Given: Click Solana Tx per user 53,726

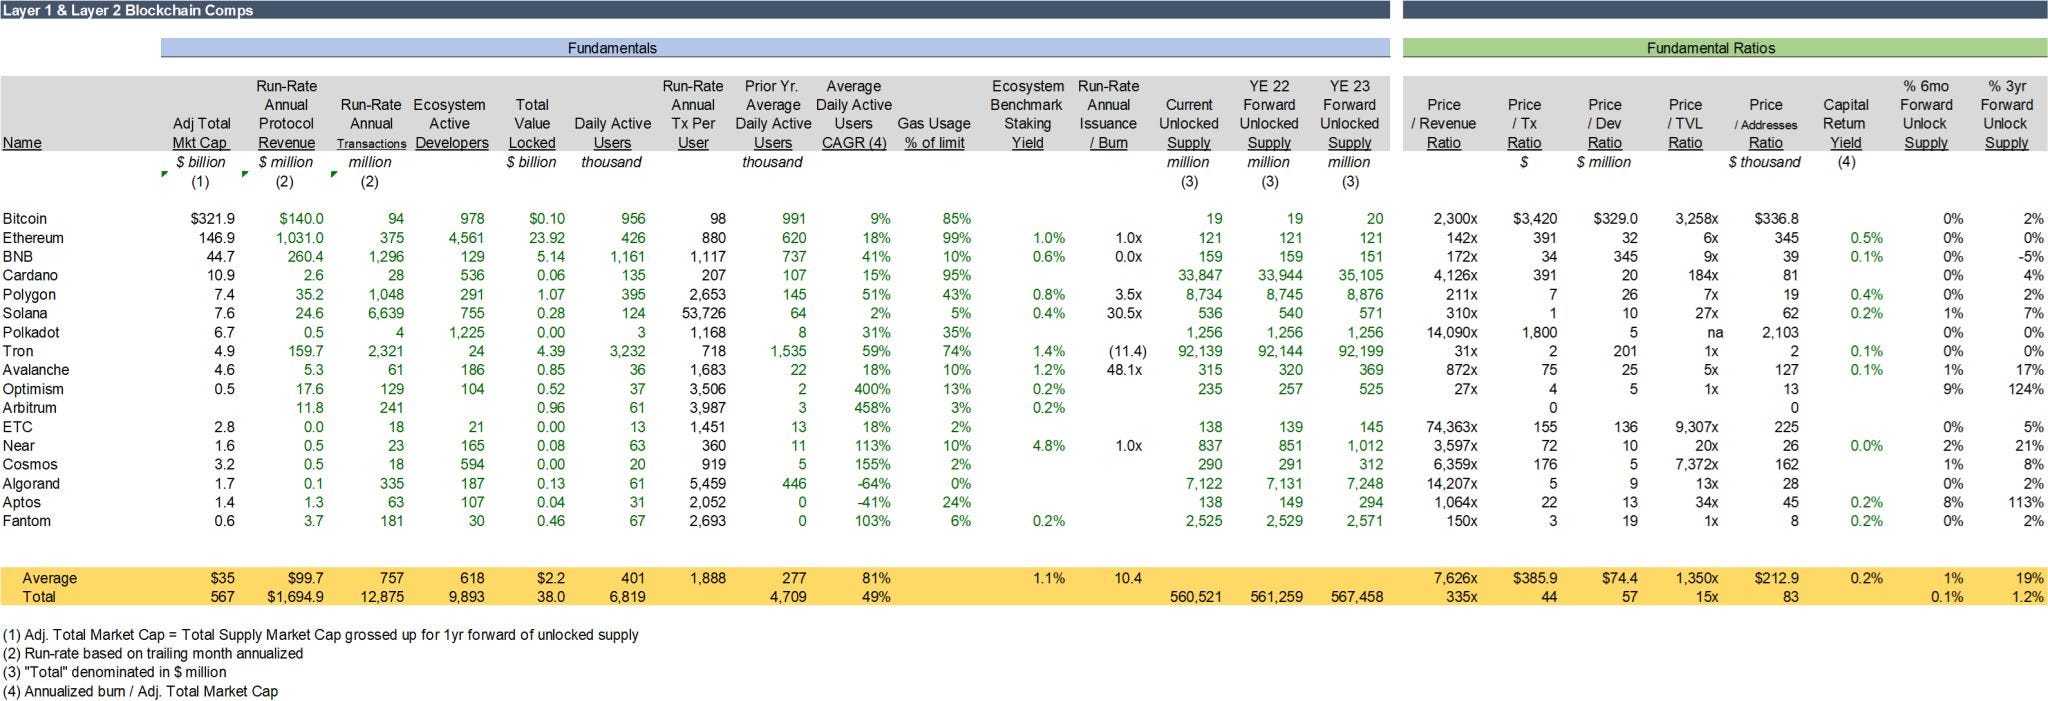Looking at the screenshot, I should pos(702,313).
